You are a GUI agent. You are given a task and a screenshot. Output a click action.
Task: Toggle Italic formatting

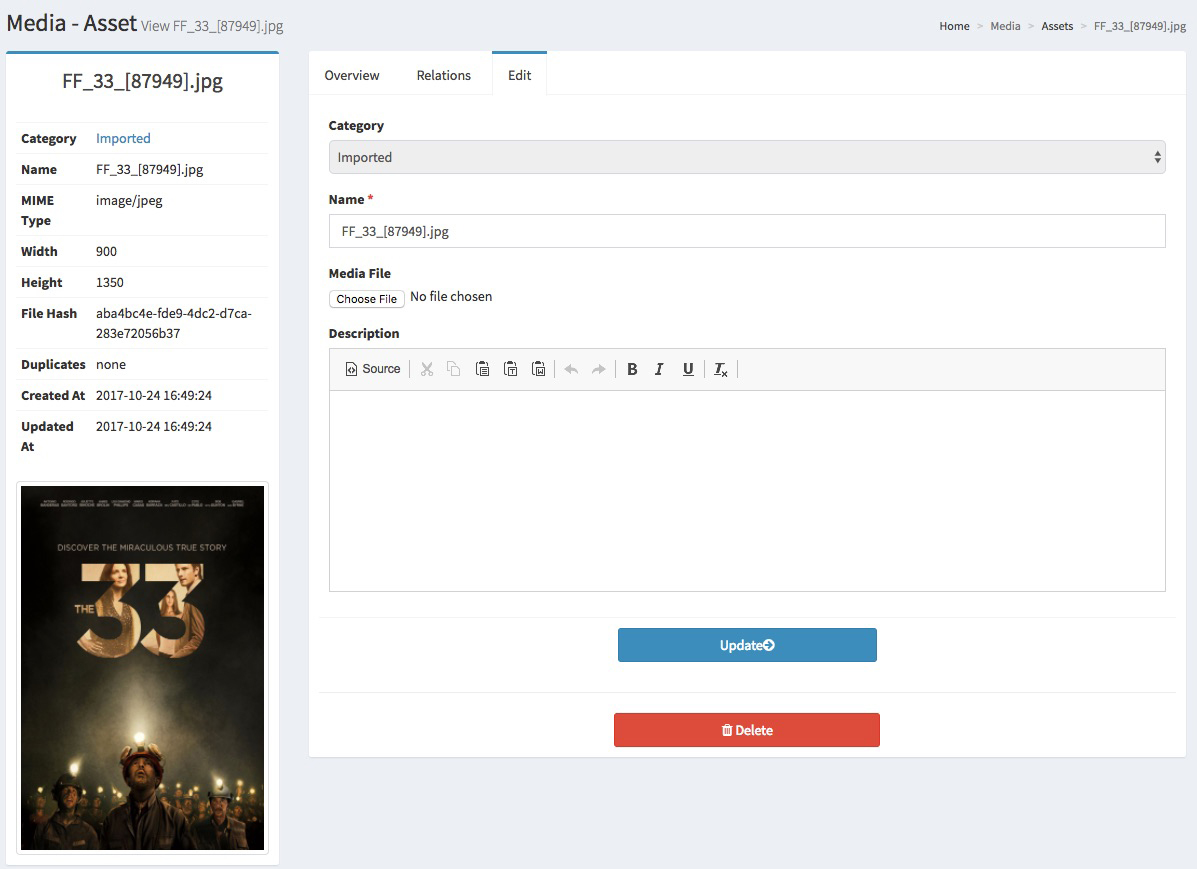pyautogui.click(x=659, y=369)
